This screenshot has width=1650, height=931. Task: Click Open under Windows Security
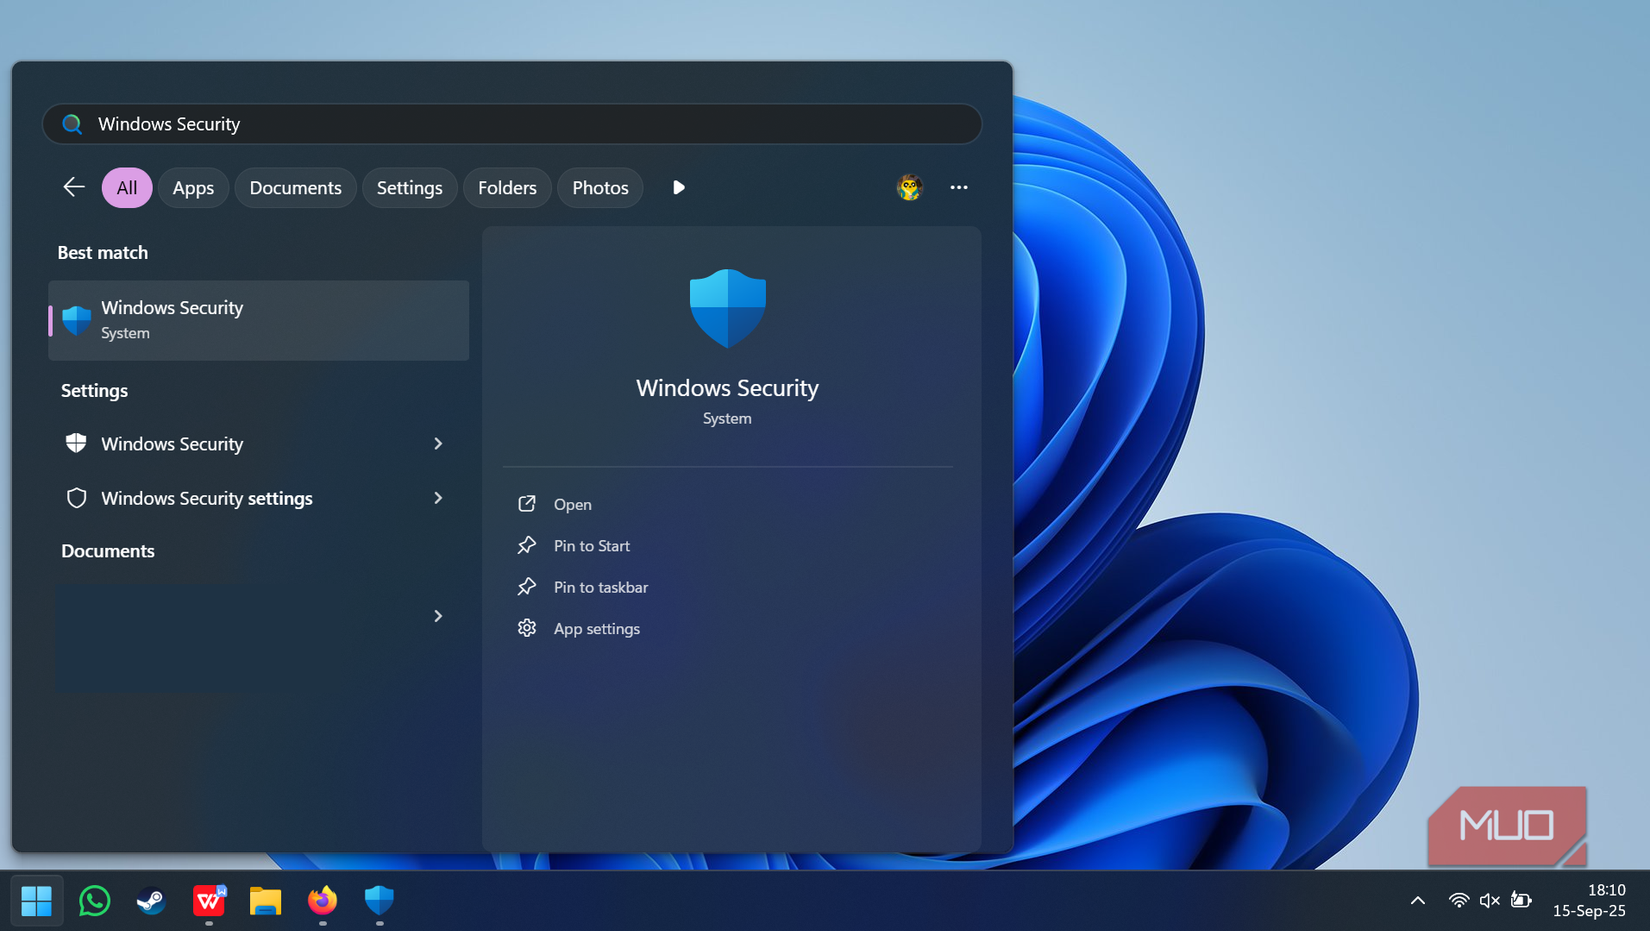(x=573, y=503)
